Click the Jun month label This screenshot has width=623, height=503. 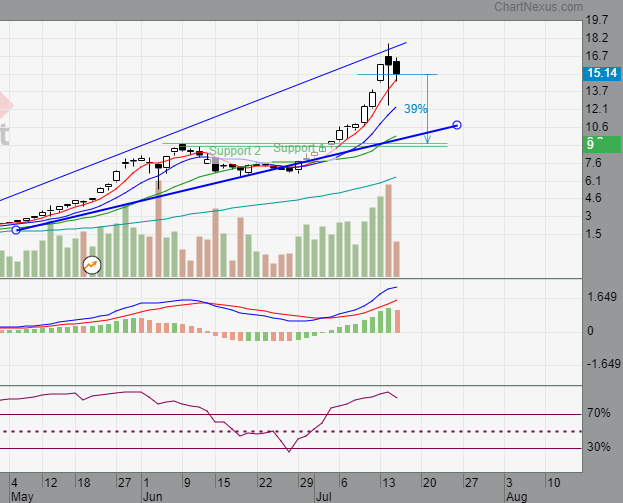(x=153, y=497)
